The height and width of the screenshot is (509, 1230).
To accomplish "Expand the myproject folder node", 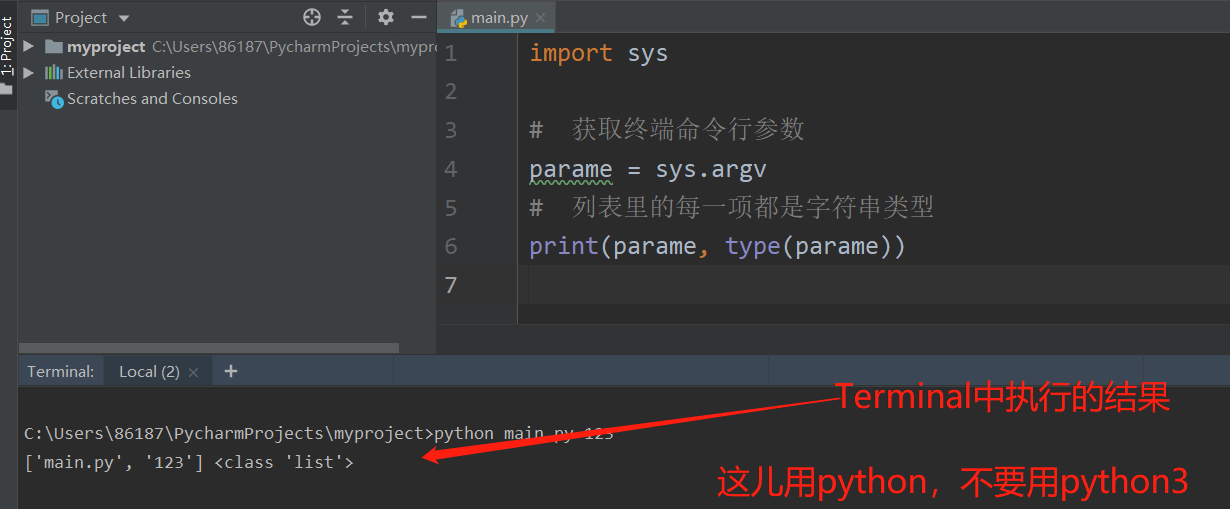I will point(28,47).
